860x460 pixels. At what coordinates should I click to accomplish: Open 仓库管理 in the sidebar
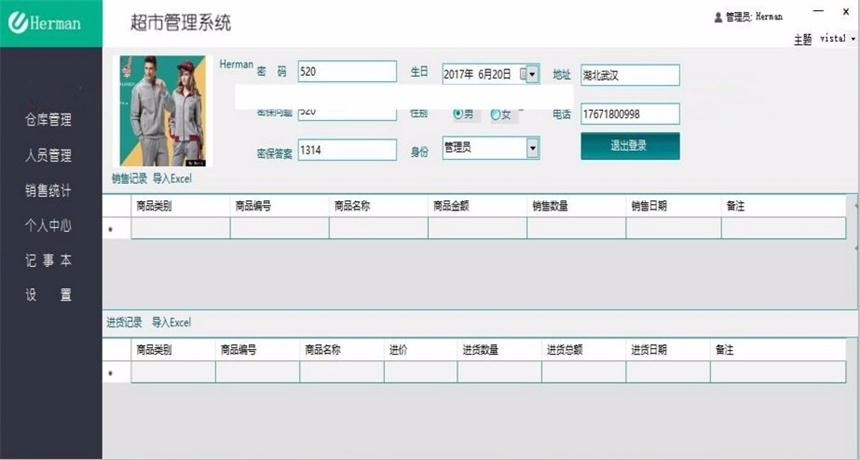coord(48,120)
